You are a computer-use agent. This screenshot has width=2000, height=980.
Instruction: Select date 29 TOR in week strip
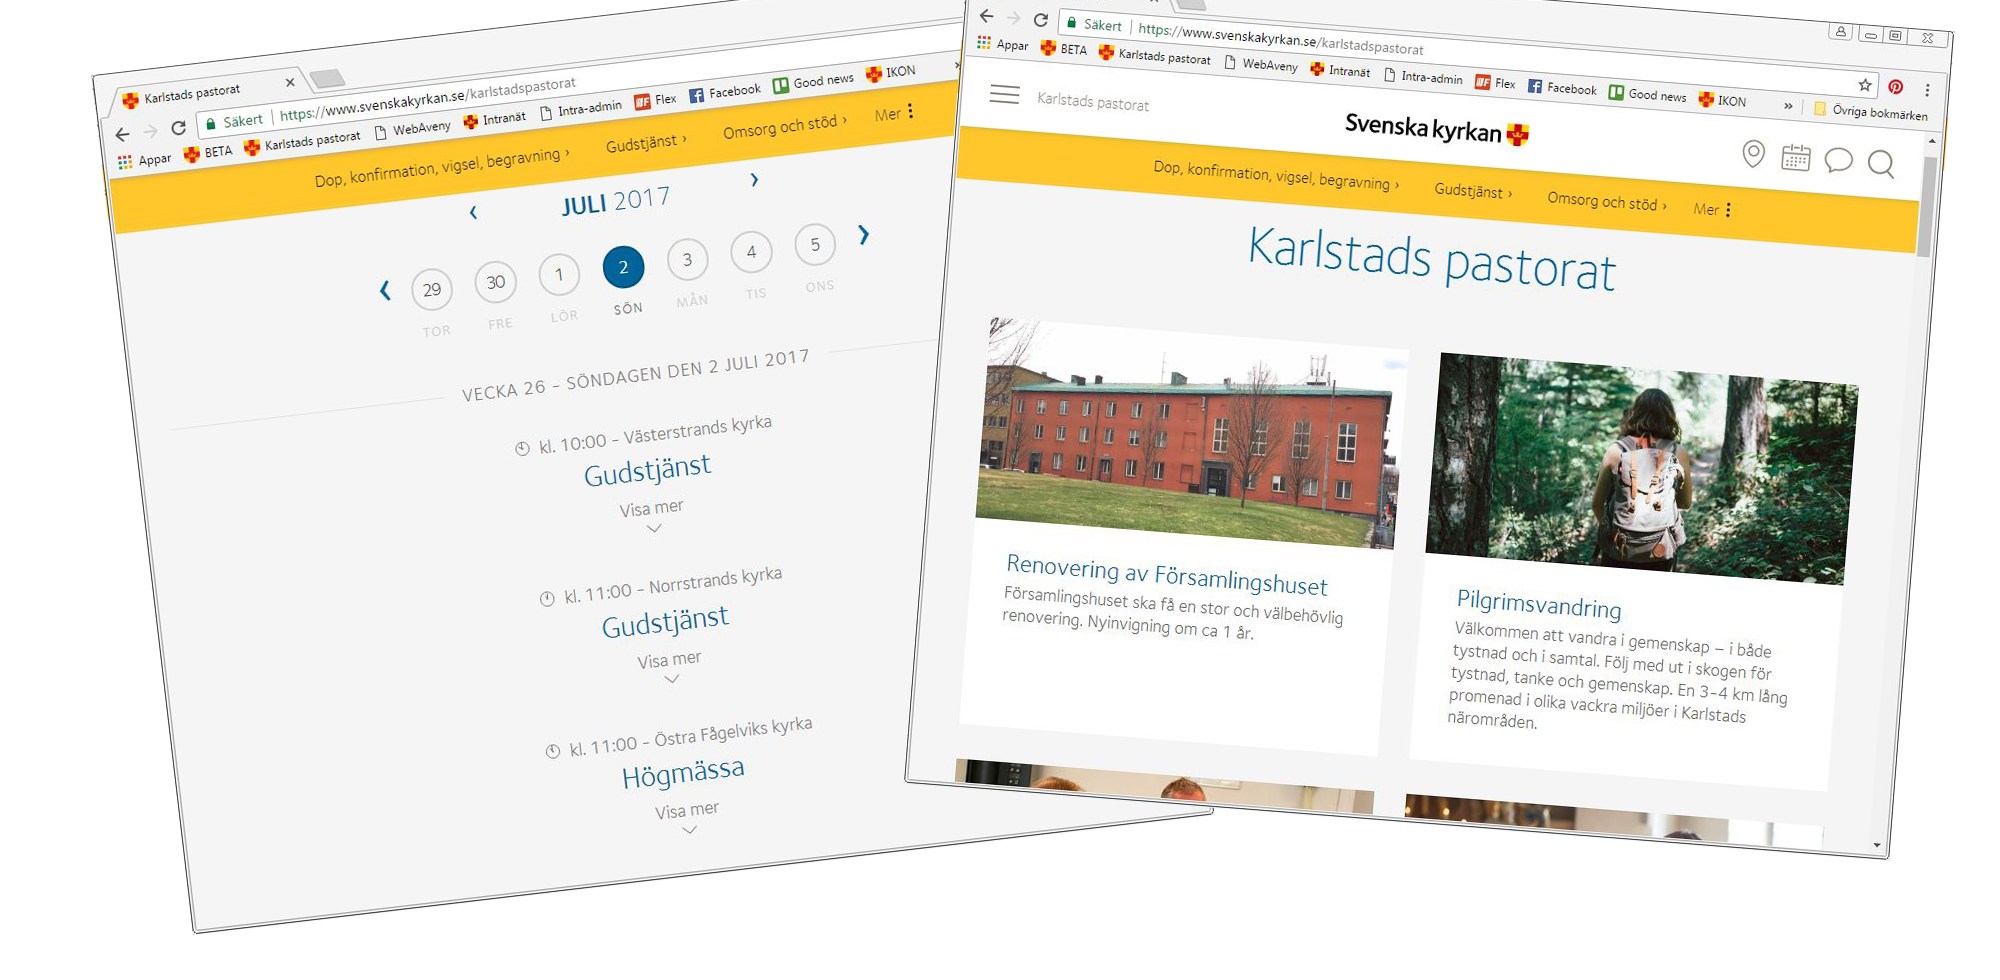click(432, 290)
